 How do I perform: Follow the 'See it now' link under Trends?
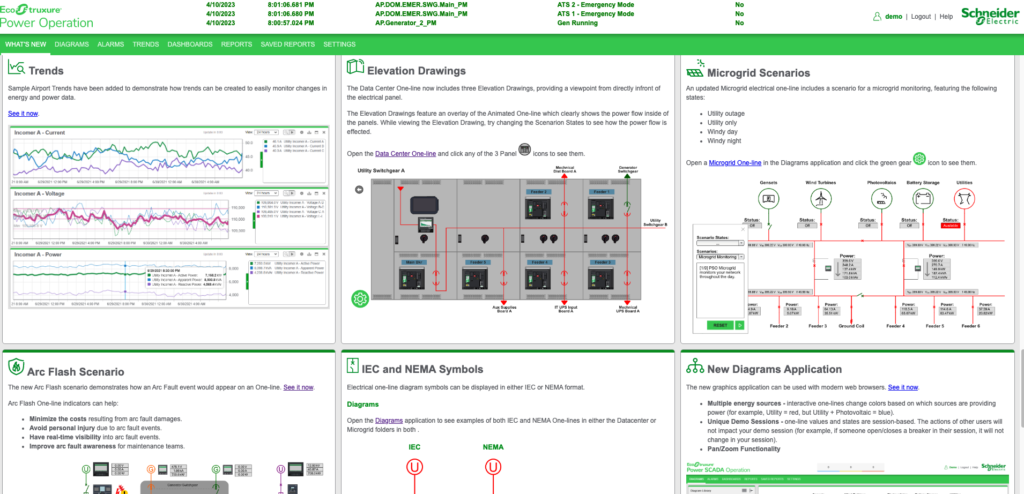23,114
